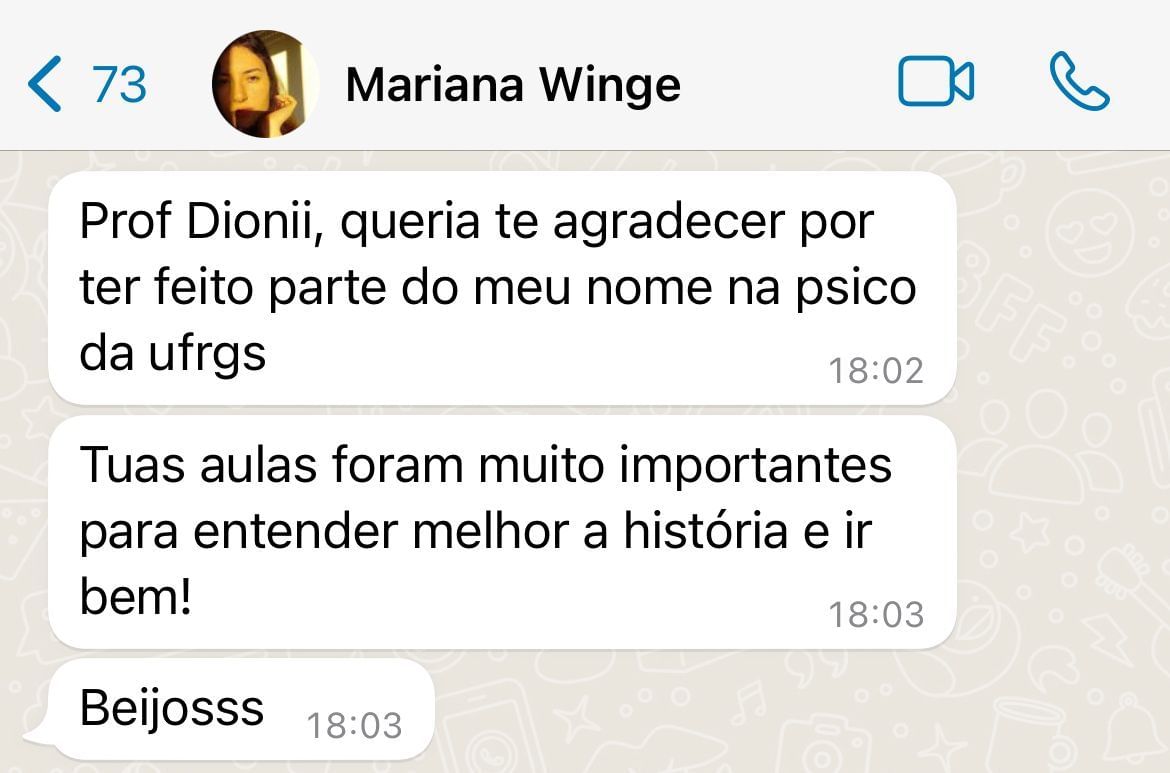Click the 73 unread chats counter
Screen dimensions: 1170x773
point(119,84)
